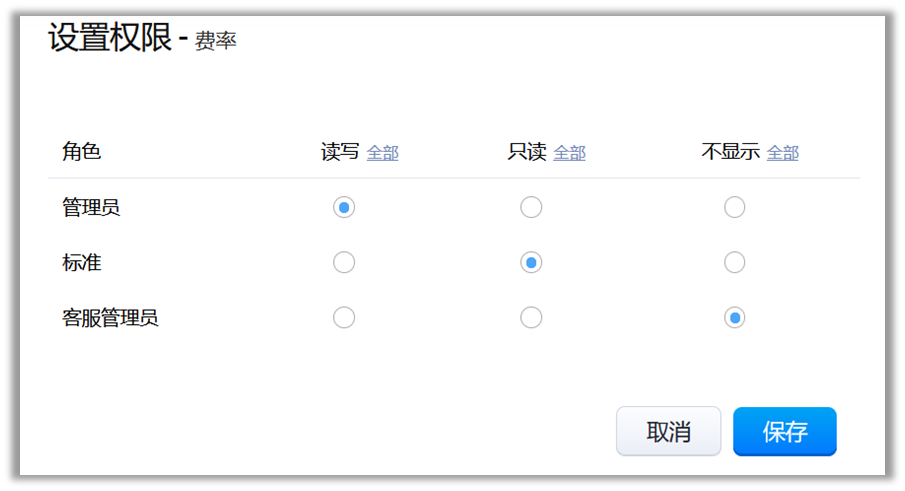Image resolution: width=905 pixels, height=491 pixels.
Task: Set 标准 role to 不显示
Action: tap(734, 263)
